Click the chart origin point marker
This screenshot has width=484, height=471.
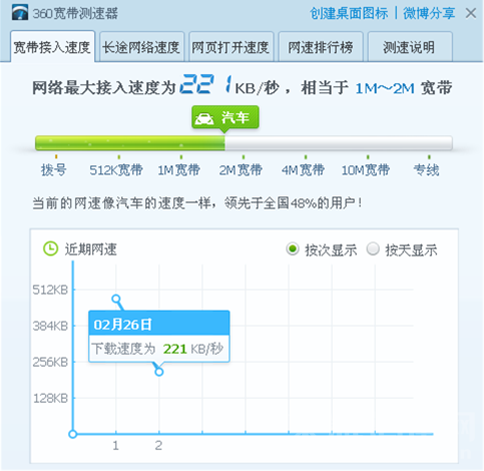73,434
